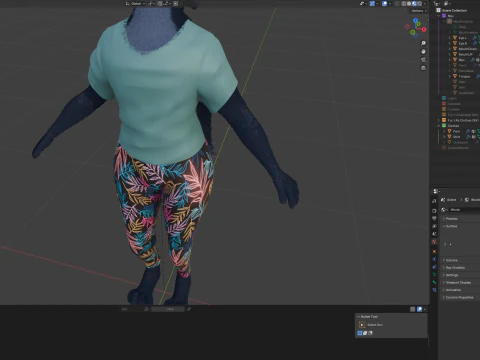Toggle viewport overlays button
The image size is (480, 360).
click(x=385, y=4)
